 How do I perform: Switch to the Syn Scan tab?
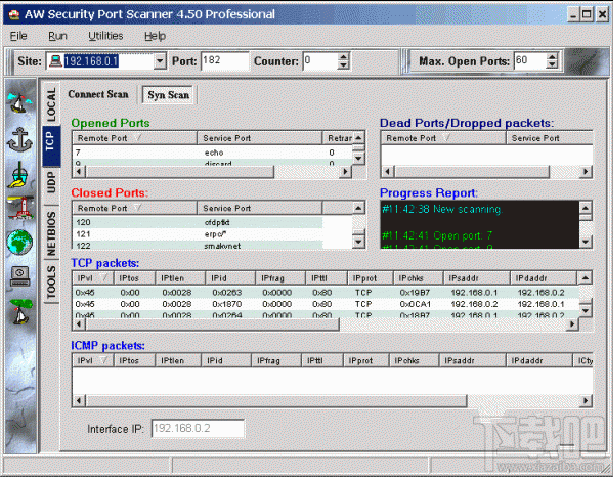pyautogui.click(x=167, y=94)
